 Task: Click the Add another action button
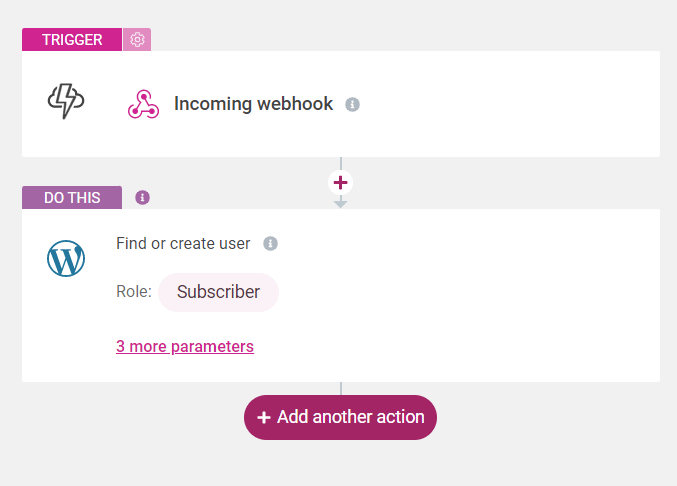tap(340, 417)
